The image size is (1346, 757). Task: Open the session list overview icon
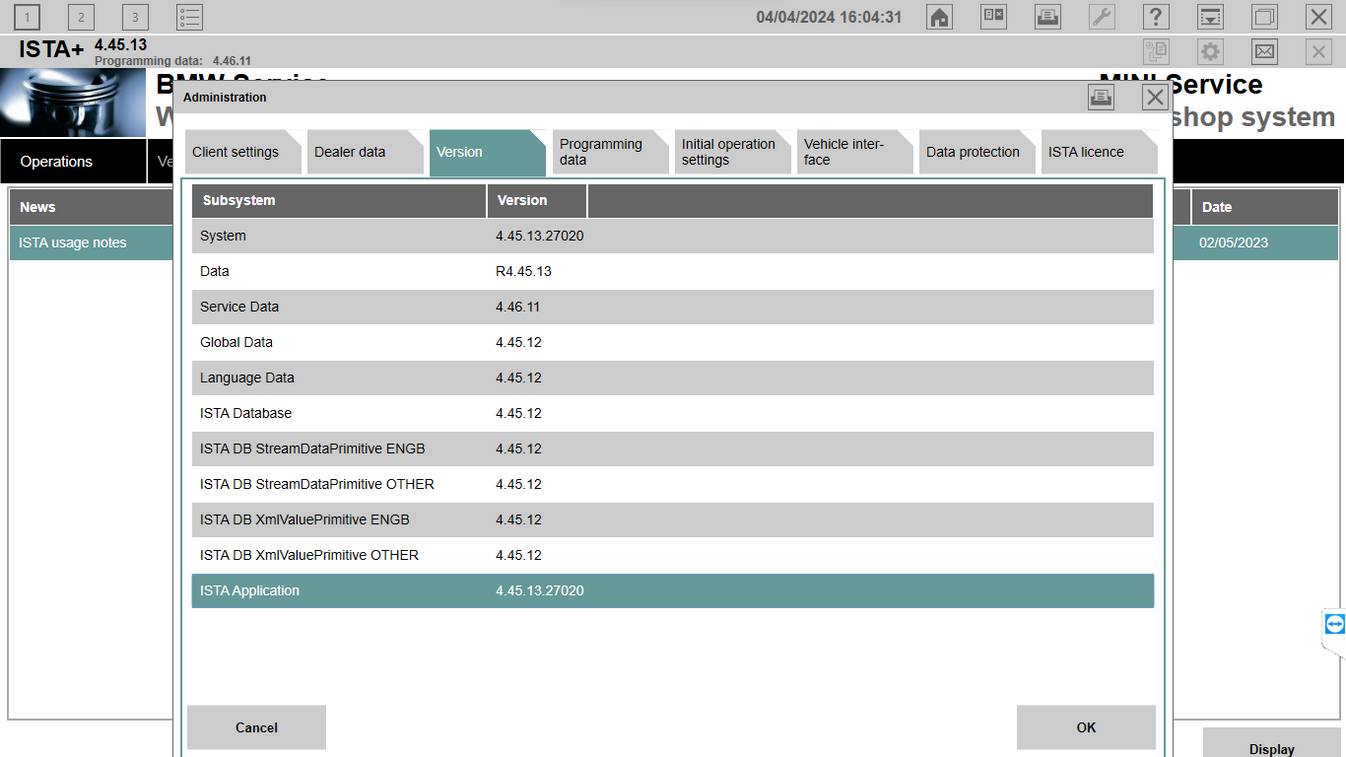click(x=188, y=16)
